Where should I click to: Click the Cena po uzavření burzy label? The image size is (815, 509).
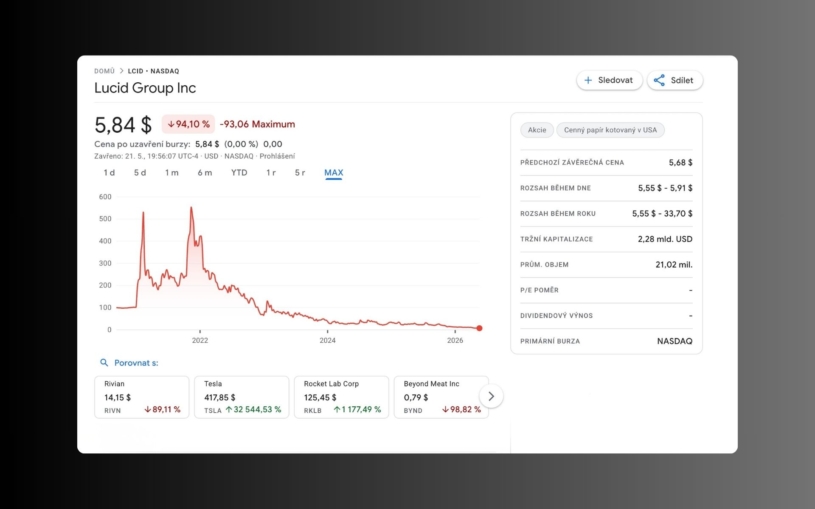click(x=142, y=144)
